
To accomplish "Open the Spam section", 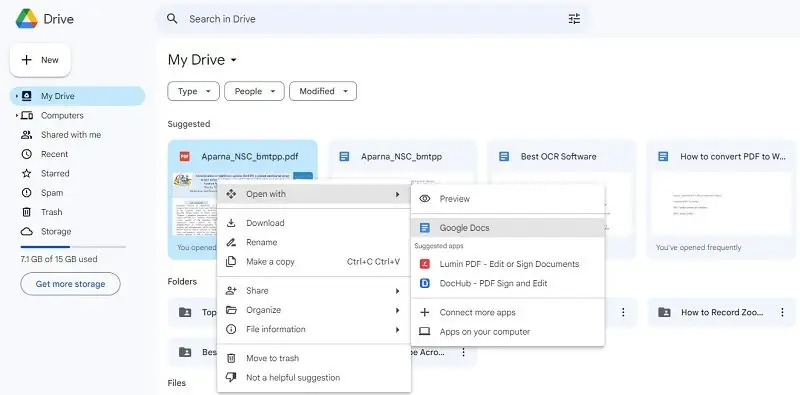I will tap(78, 193).
